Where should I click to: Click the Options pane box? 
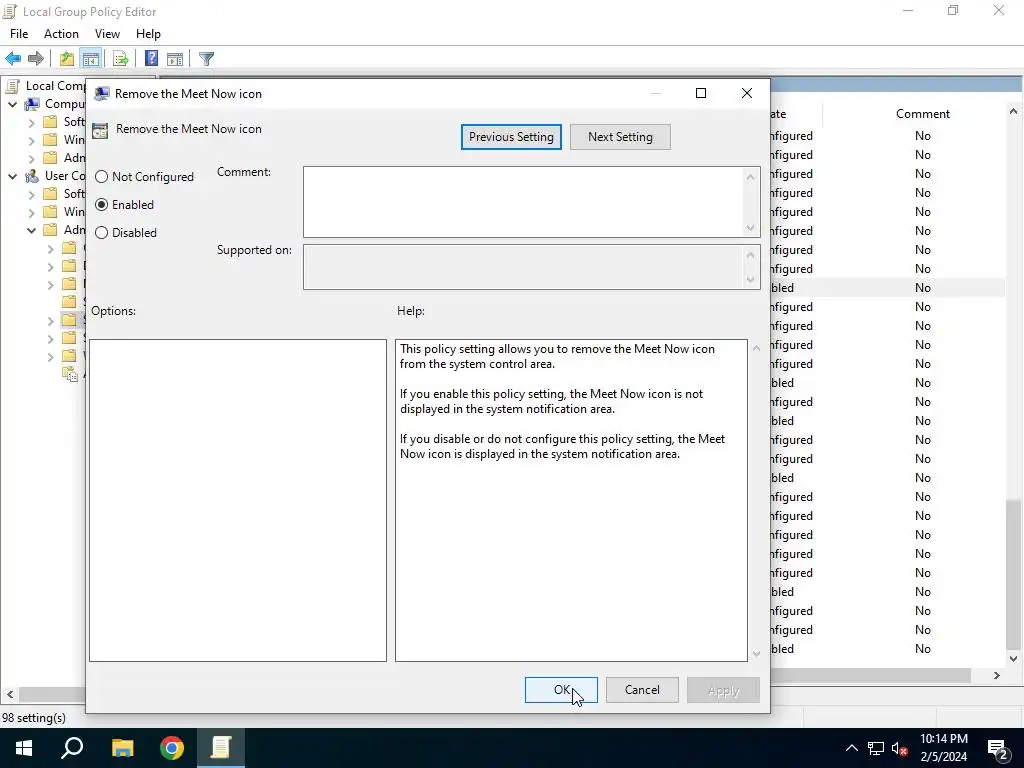point(238,500)
